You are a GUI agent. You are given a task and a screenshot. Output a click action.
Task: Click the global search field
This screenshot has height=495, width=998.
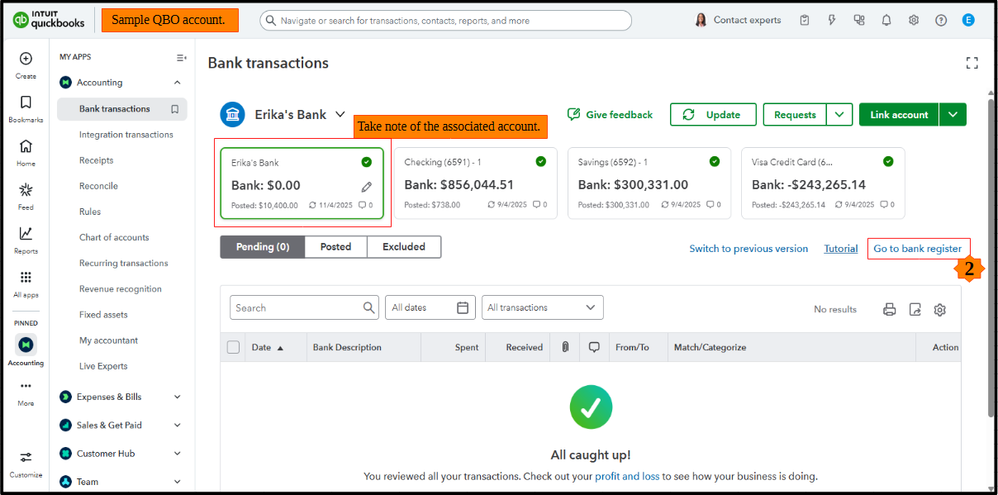pos(446,20)
